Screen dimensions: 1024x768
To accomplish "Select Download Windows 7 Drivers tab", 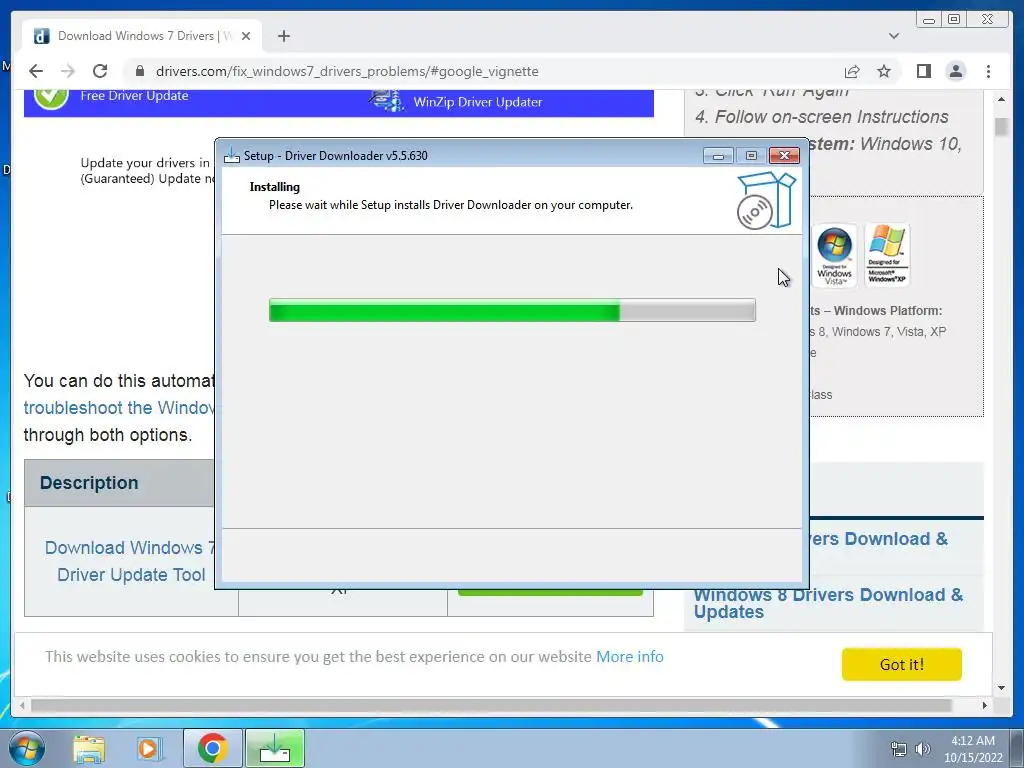I will [142, 36].
